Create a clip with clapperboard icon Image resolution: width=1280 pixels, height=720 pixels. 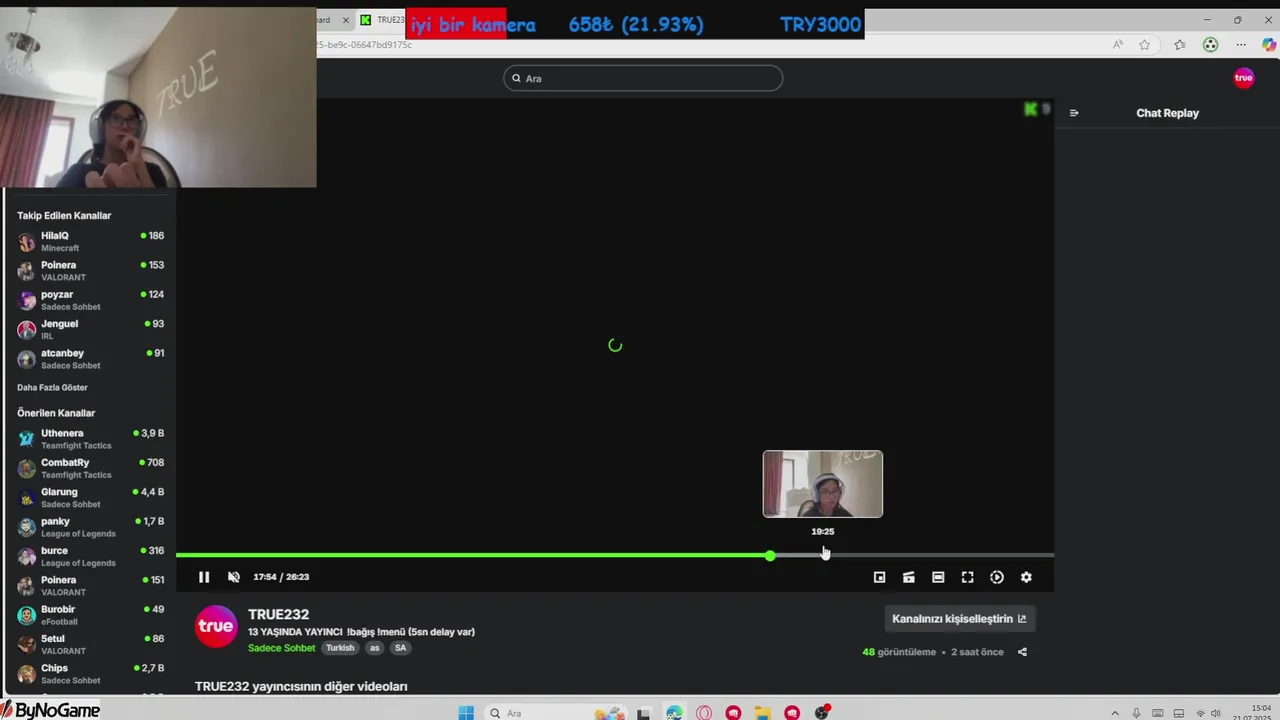tap(908, 577)
